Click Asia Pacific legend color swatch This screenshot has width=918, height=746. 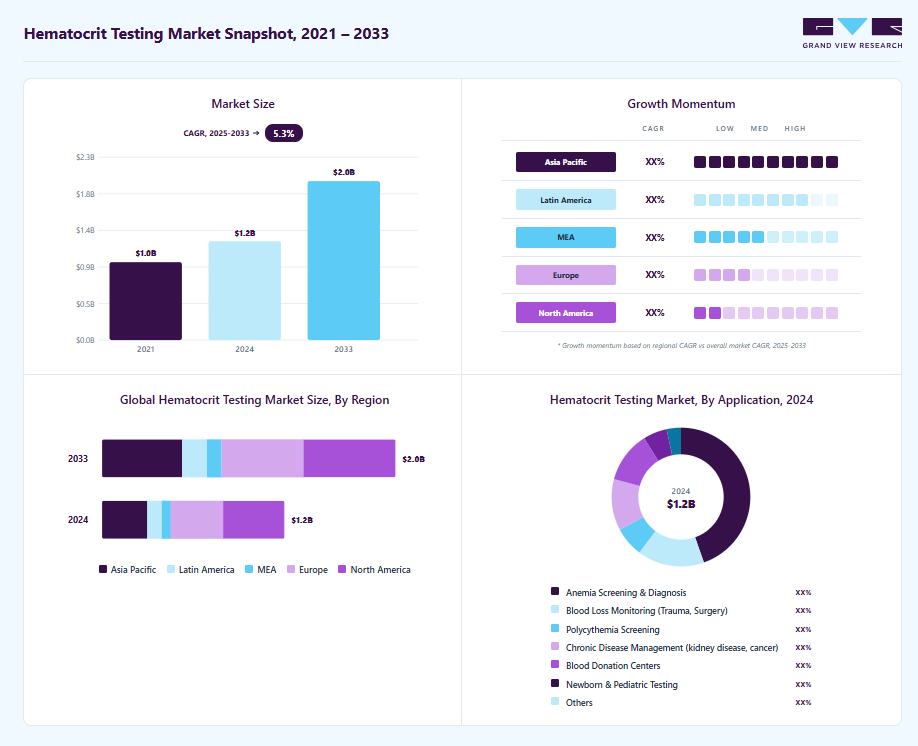(x=103, y=569)
